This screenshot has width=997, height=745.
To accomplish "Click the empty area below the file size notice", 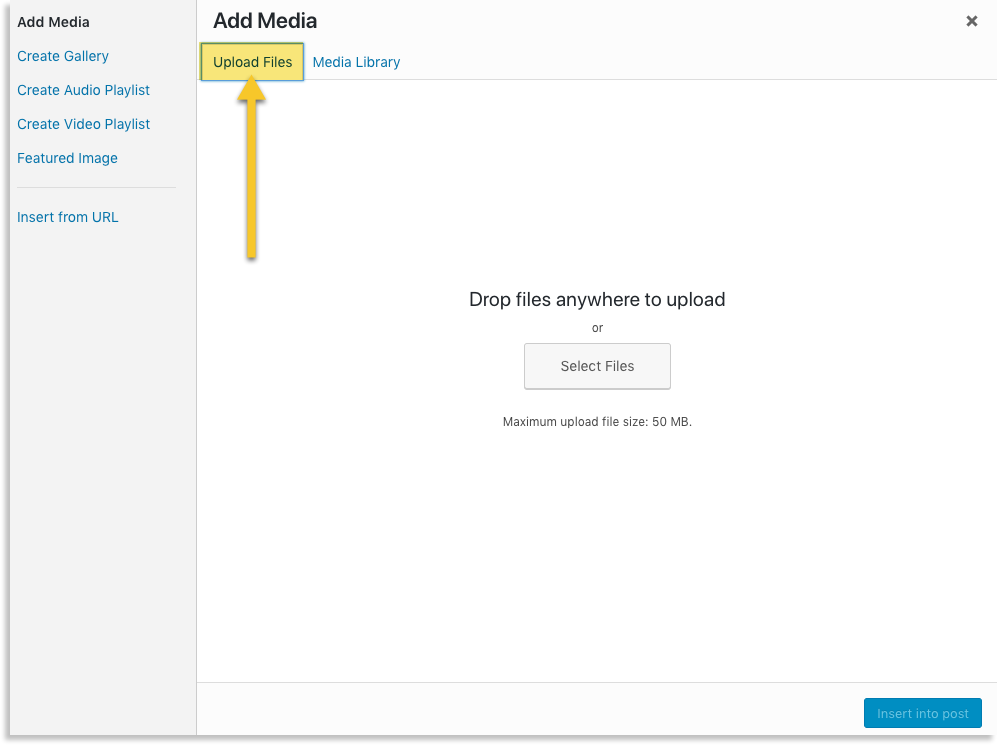I will pos(597,550).
